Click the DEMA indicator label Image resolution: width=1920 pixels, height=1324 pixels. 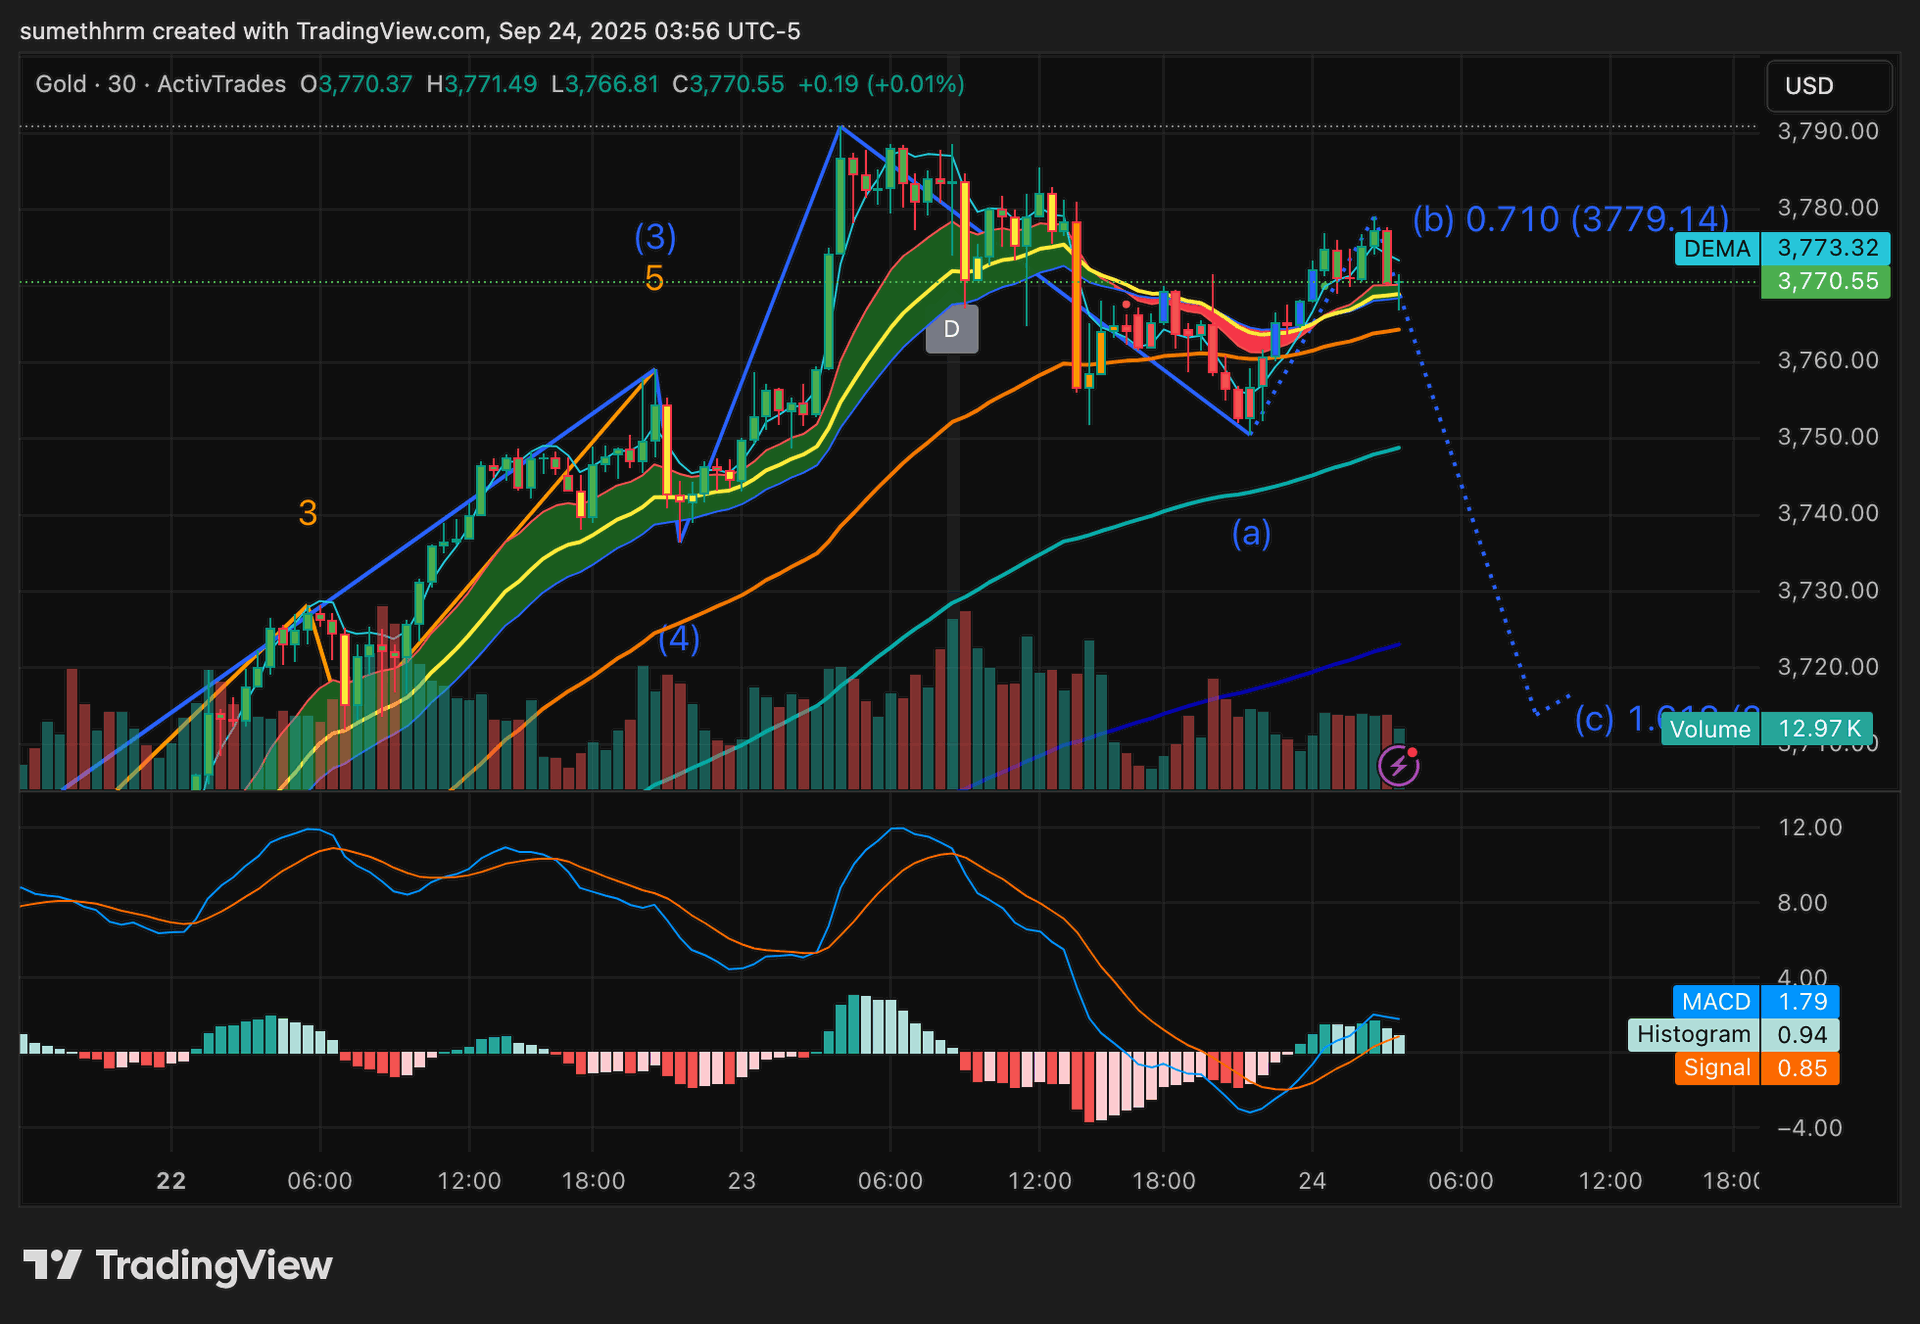coord(1717,249)
